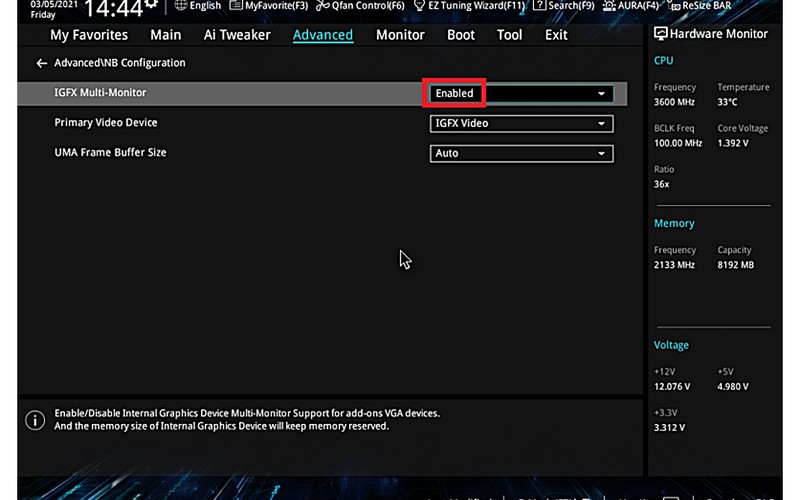Click the arrow on the Enabled dropdown
The height and width of the screenshot is (500, 800).
pos(602,93)
